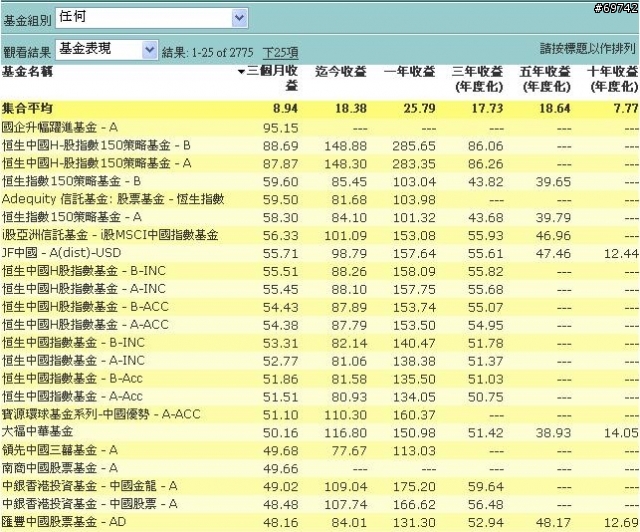Click average three-month value 8.94
Screen dimensions: 640x532
pyautogui.click(x=285, y=109)
